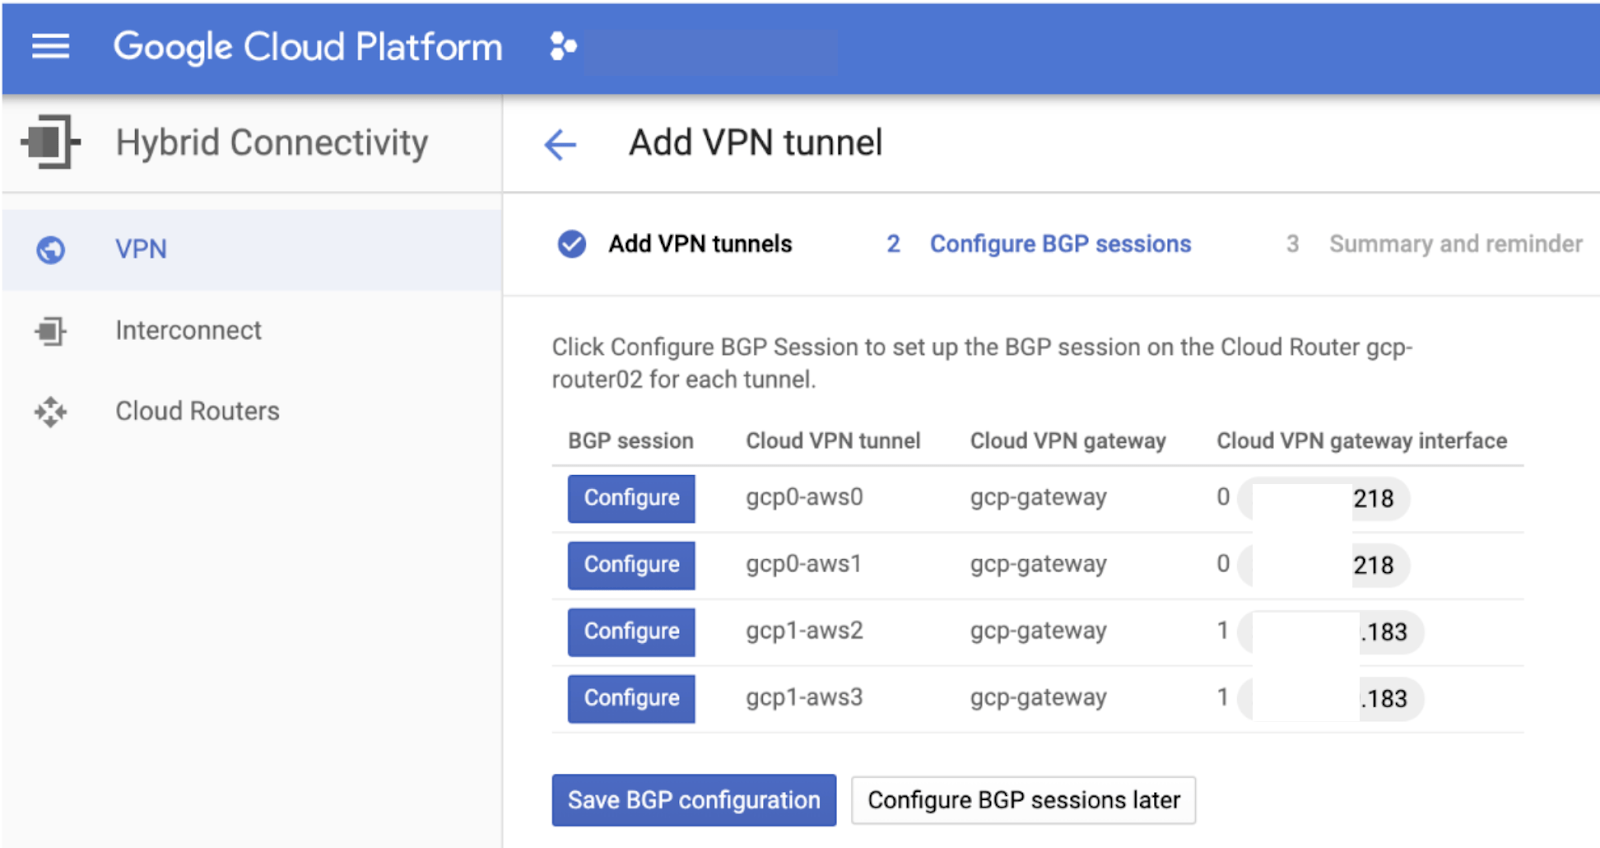Click gcp-gateway in gcp1-aws2 row
The width and height of the screenshot is (1600, 848).
pyautogui.click(x=1038, y=632)
